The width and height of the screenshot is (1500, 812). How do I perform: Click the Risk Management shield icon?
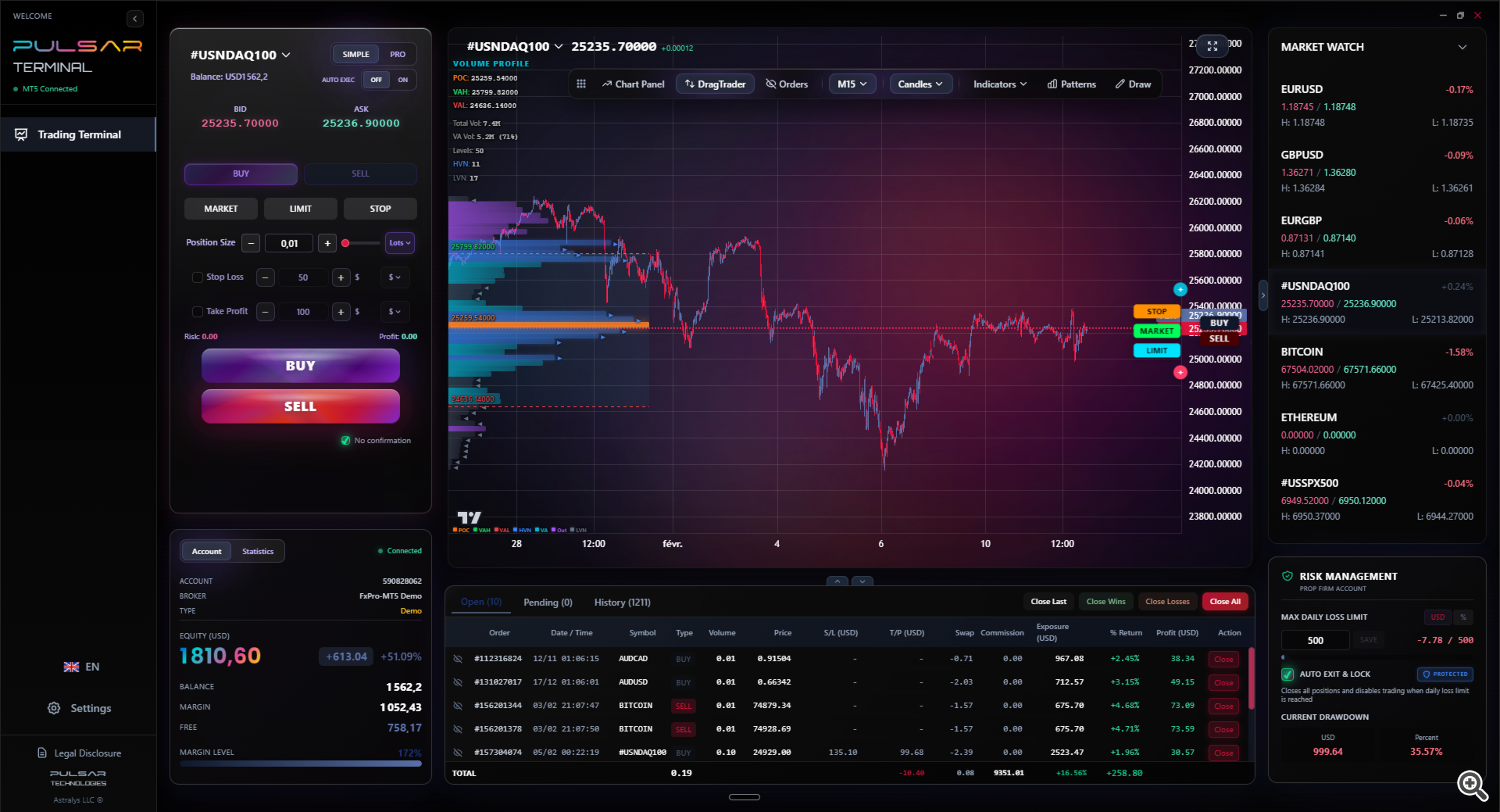pyautogui.click(x=1287, y=576)
